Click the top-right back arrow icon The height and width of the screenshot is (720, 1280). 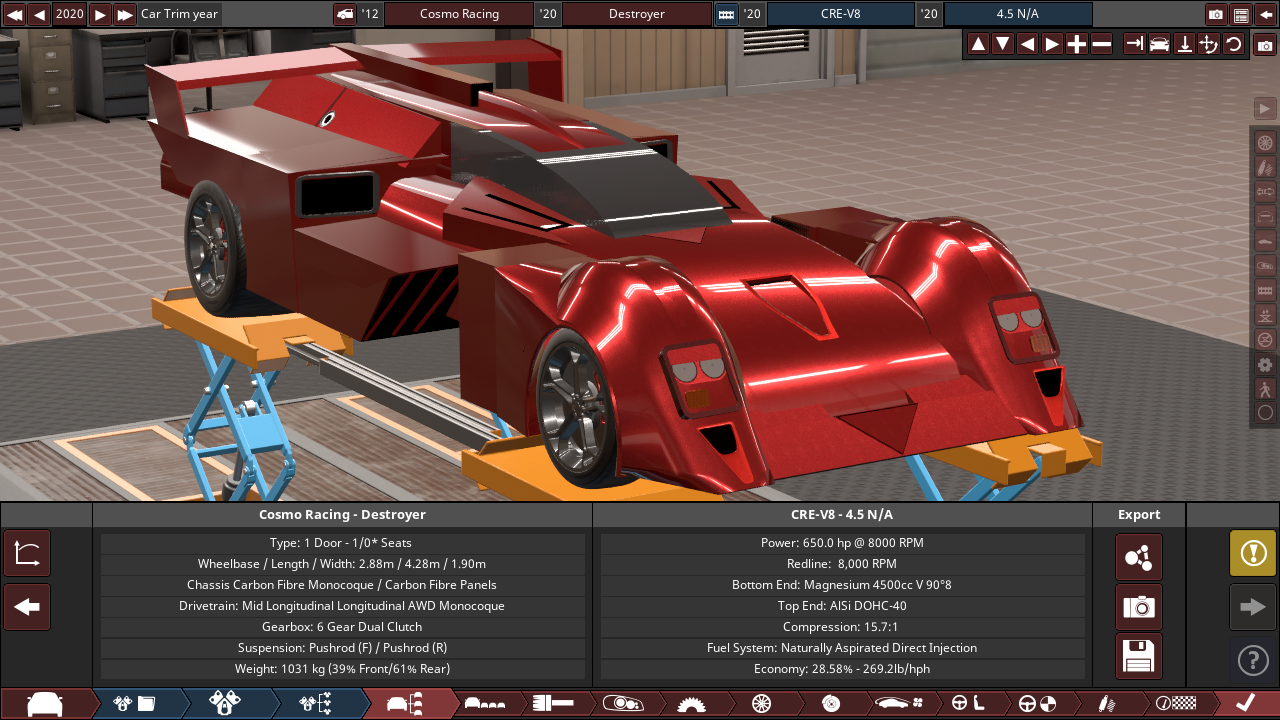pos(1265,14)
